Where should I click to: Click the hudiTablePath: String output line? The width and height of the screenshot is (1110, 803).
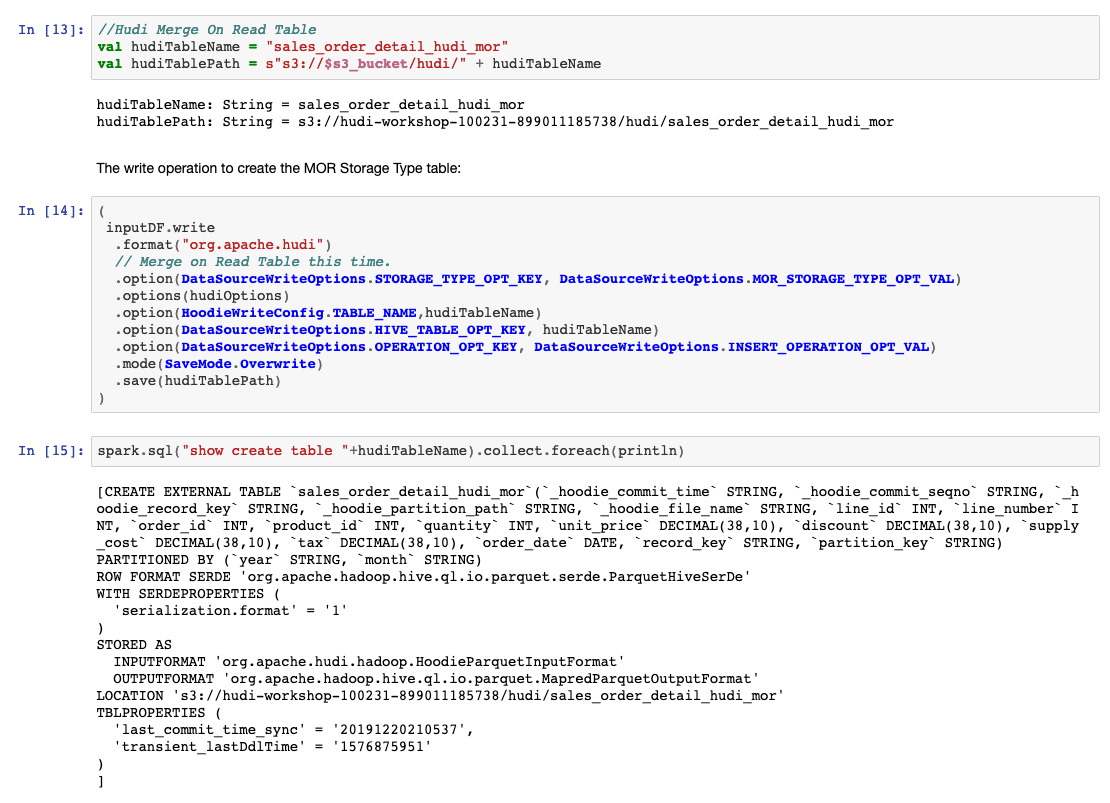[494, 122]
